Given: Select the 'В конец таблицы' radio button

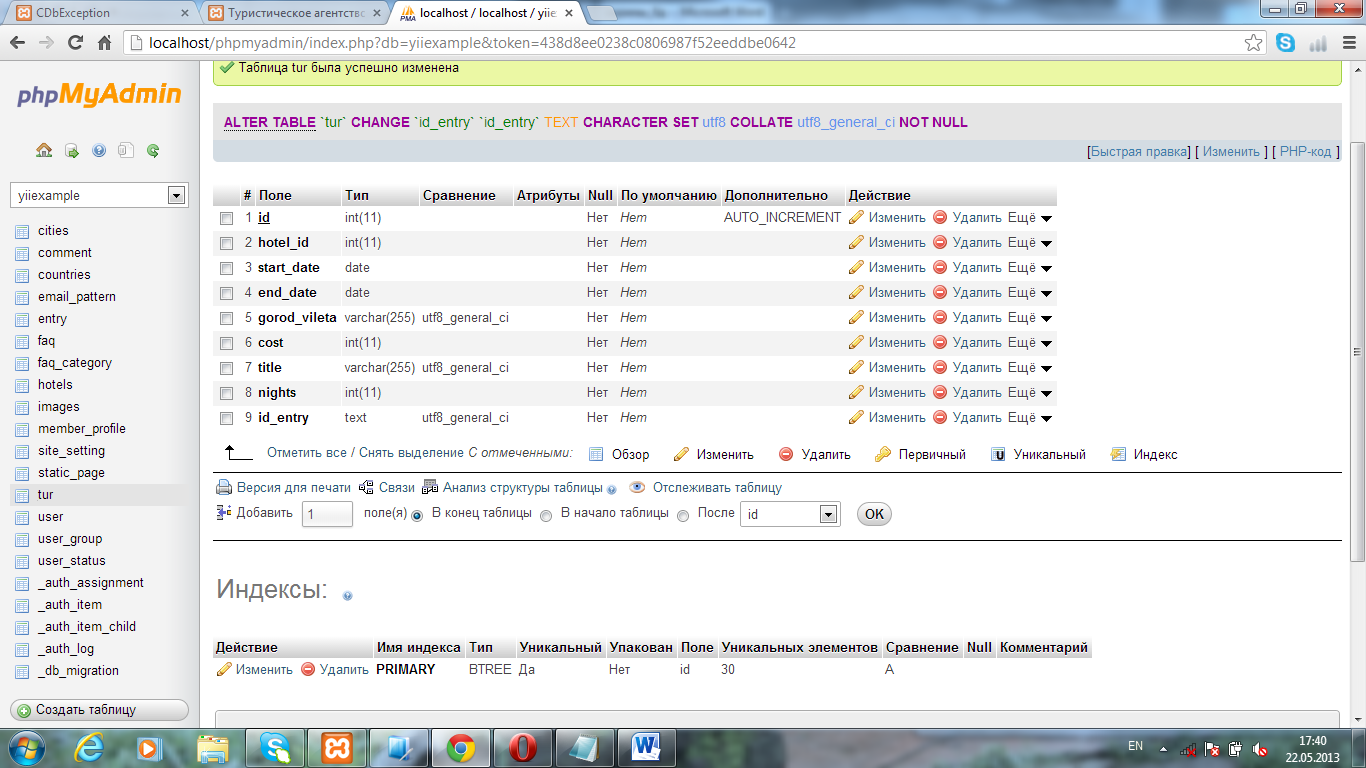Looking at the screenshot, I should pyautogui.click(x=417, y=516).
